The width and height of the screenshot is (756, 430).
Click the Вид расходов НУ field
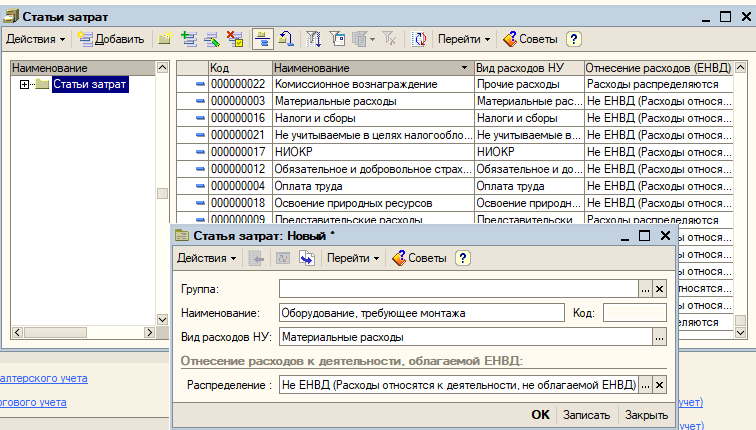466,337
